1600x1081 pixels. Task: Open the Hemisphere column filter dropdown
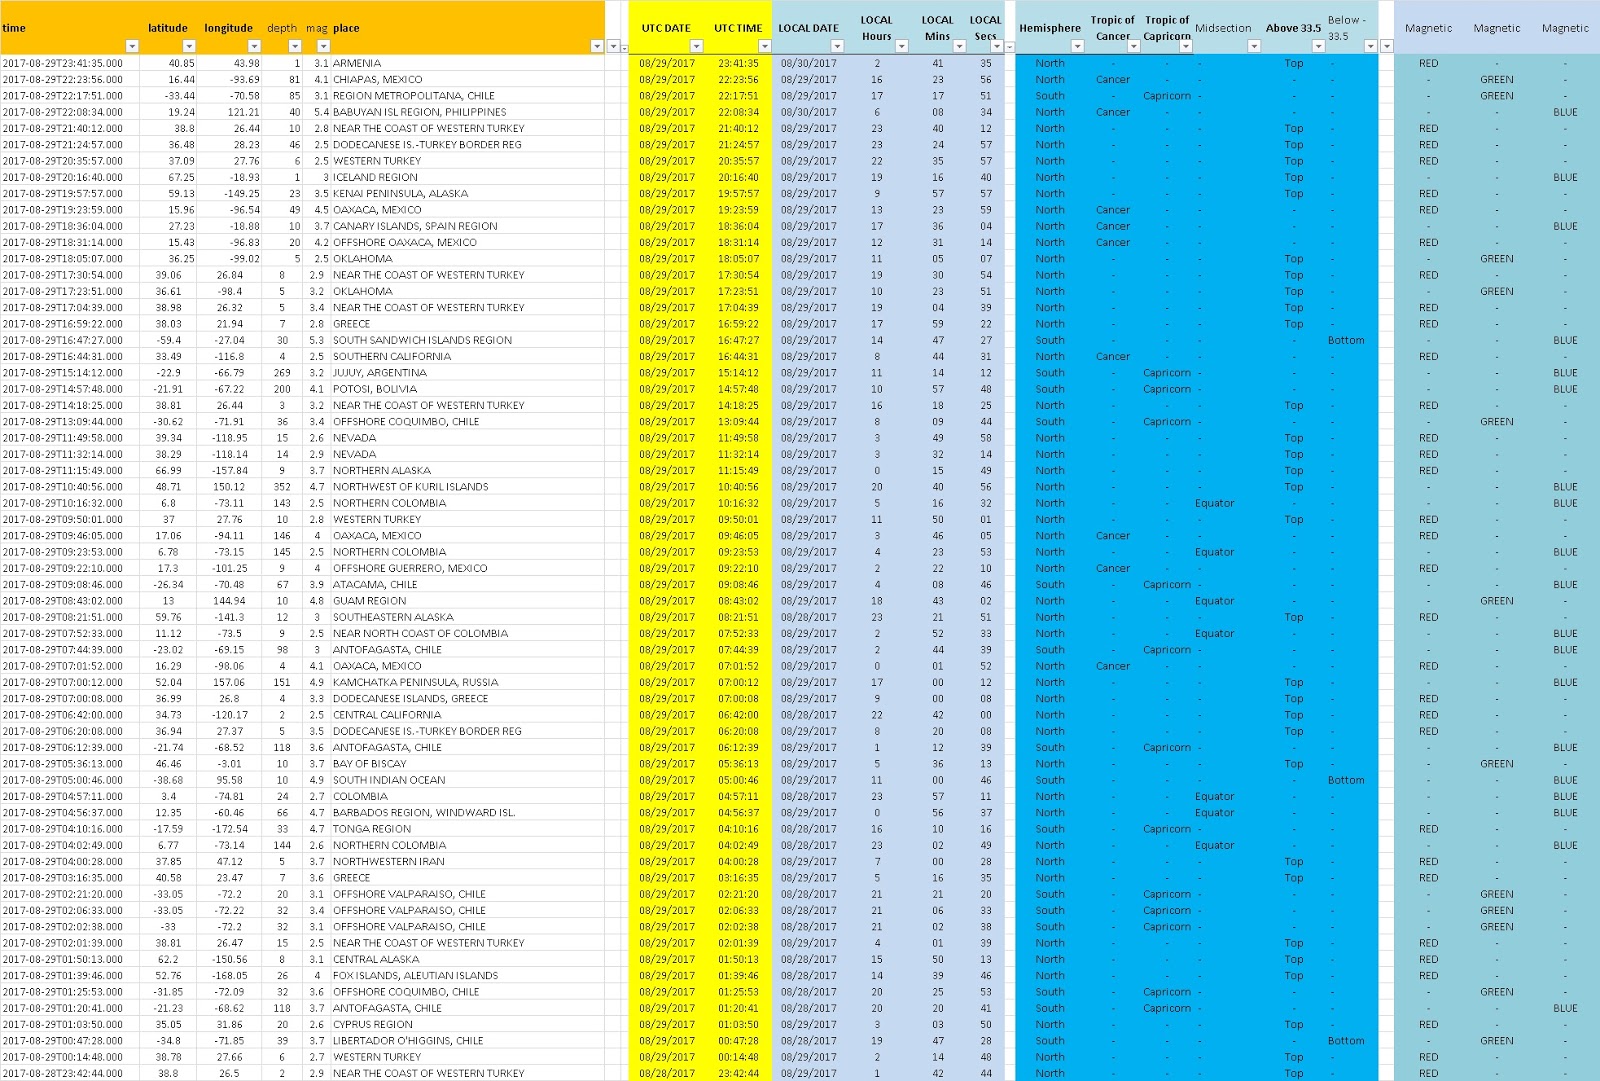coord(1077,46)
